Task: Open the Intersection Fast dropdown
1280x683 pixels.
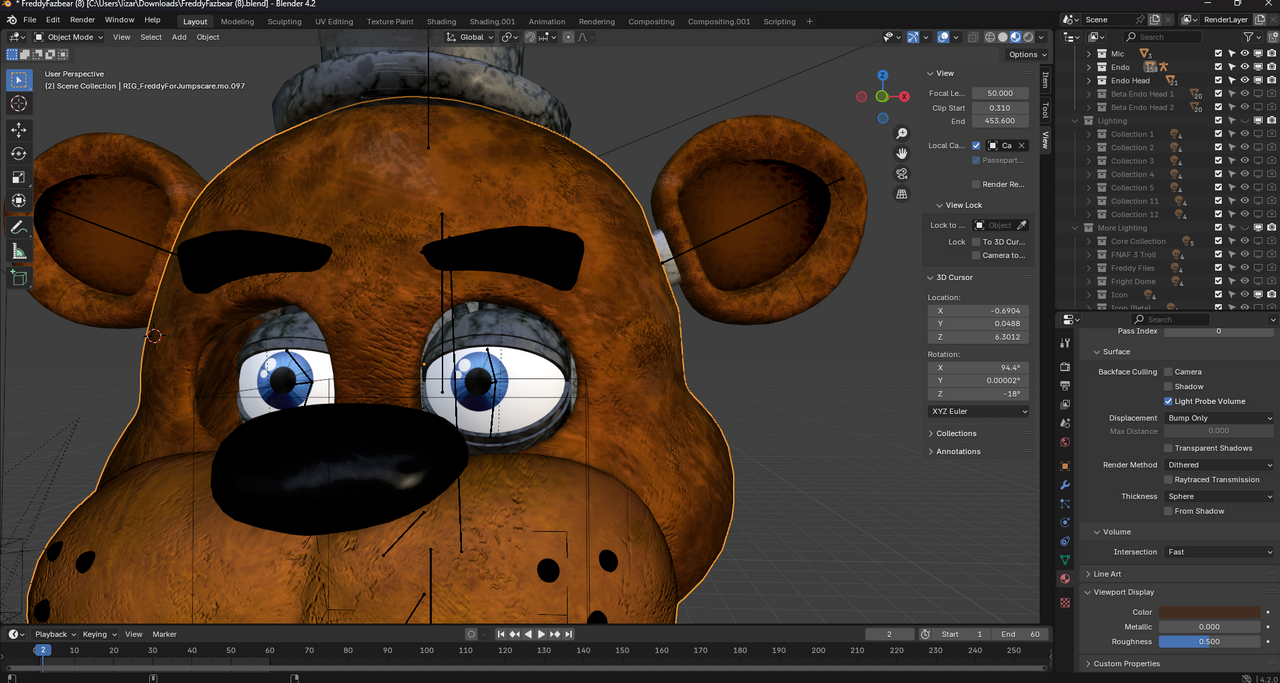Action: click(x=1220, y=552)
